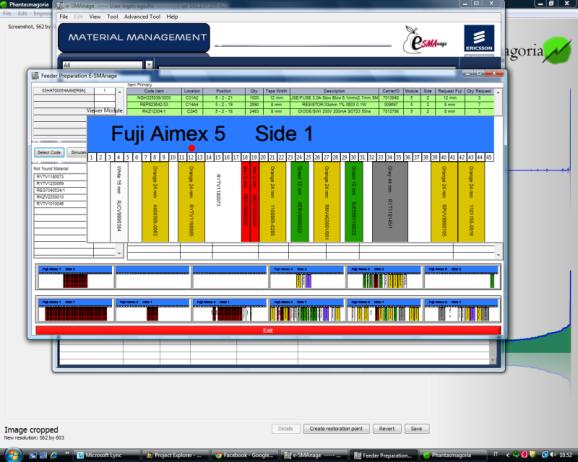Open Fuji Aimex 5 Side 1 thumbnail
The width and height of the screenshot is (578, 462).
[x=384, y=310]
